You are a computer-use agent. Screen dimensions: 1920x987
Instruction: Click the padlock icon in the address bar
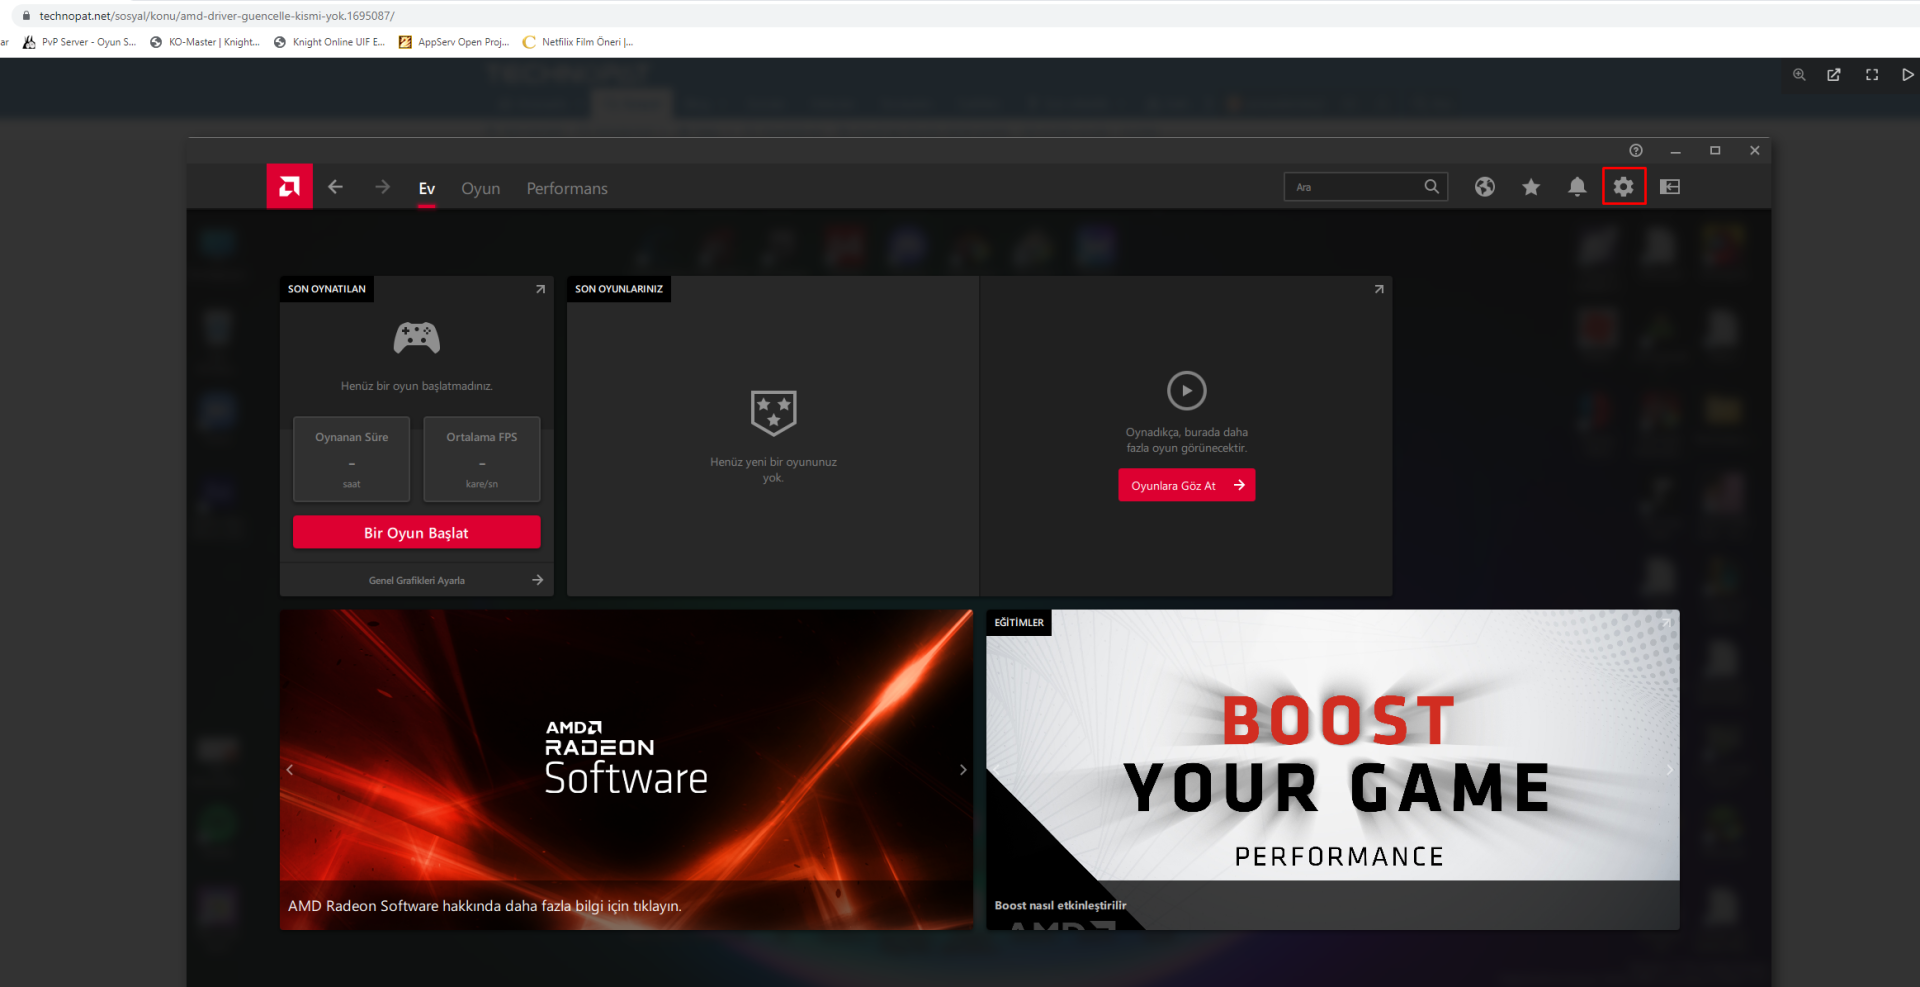tap(27, 16)
